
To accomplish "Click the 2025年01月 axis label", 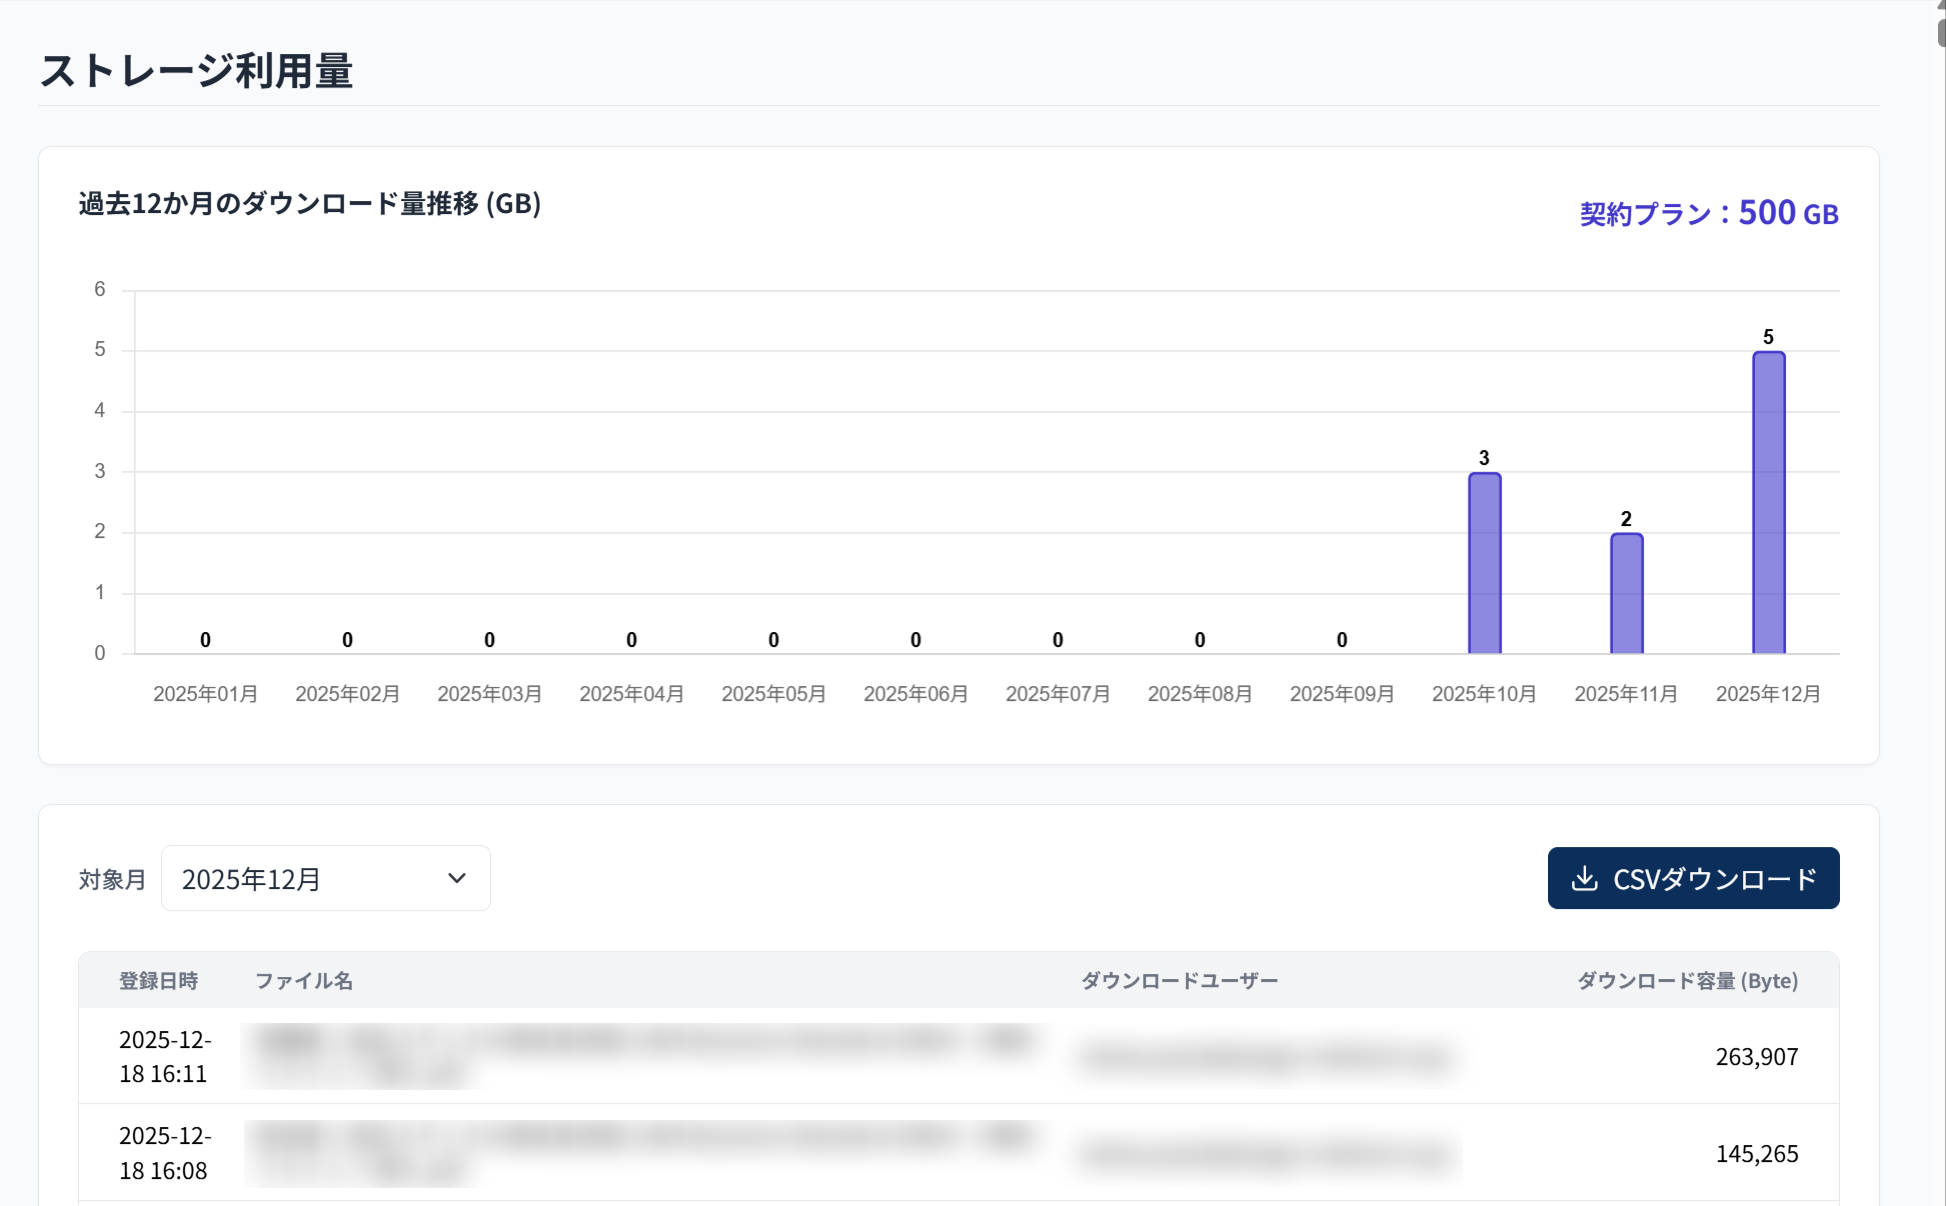I will [205, 694].
